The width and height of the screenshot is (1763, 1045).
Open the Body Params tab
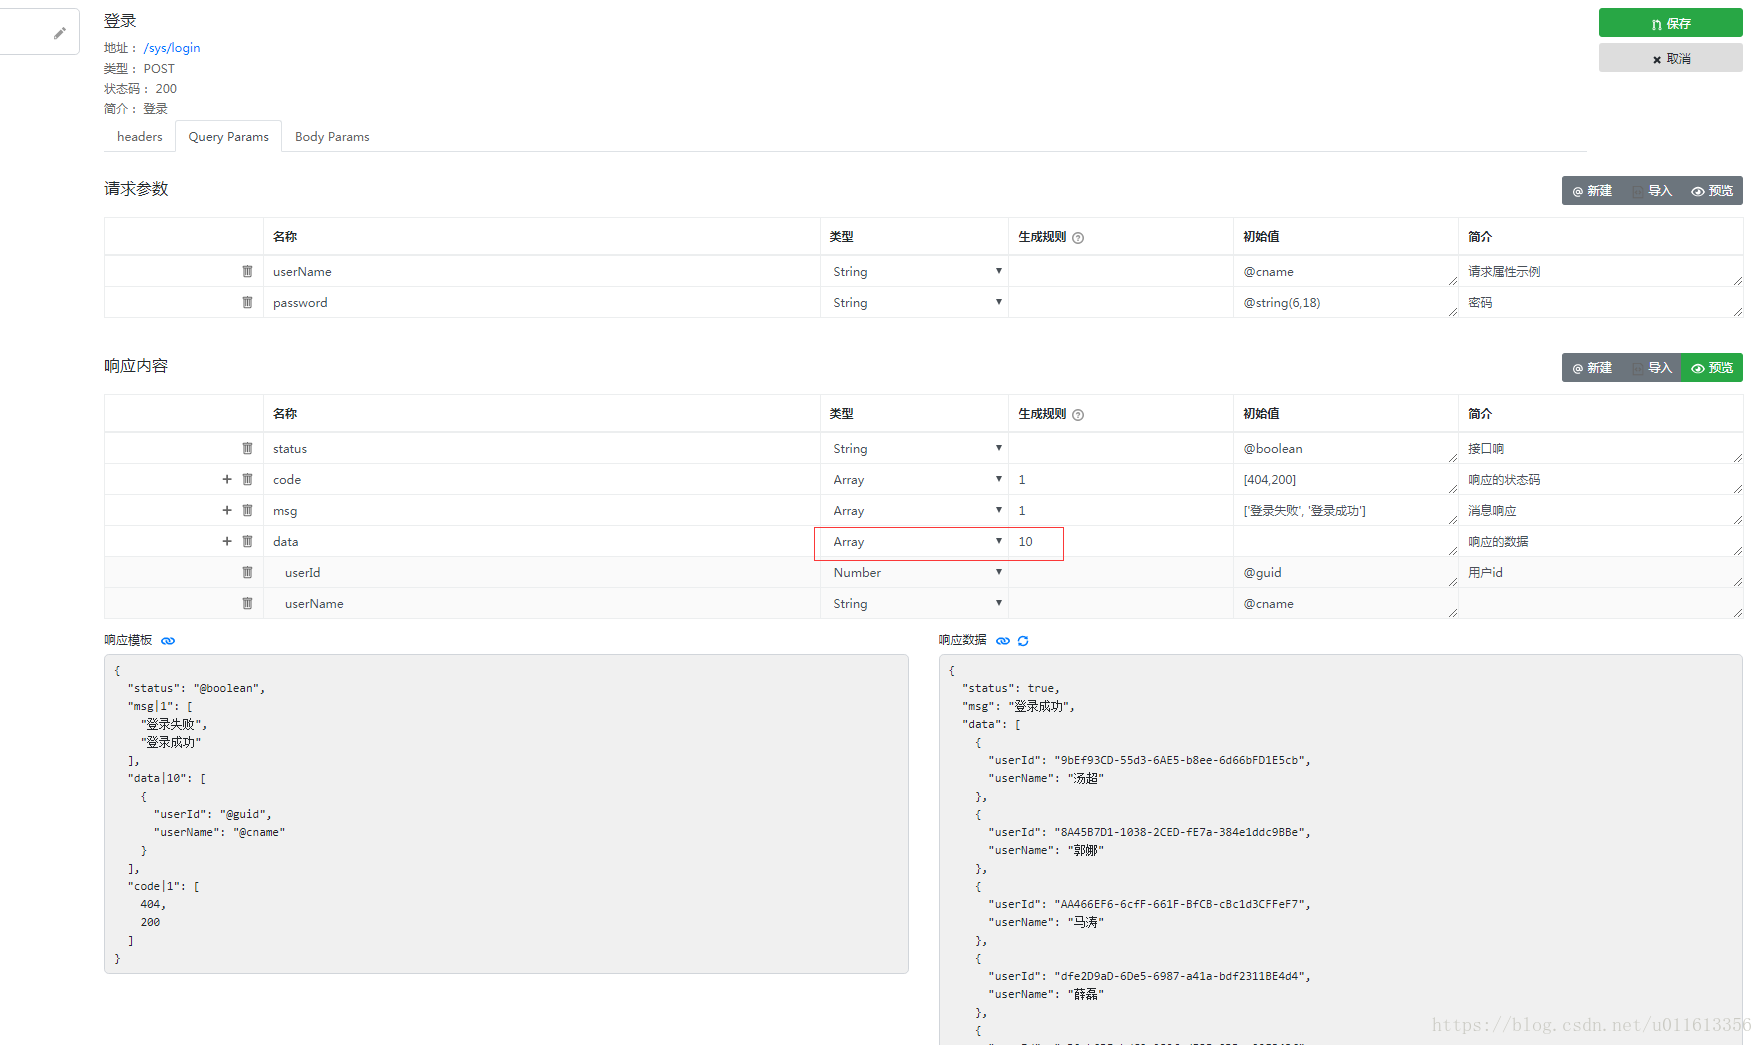tap(332, 137)
